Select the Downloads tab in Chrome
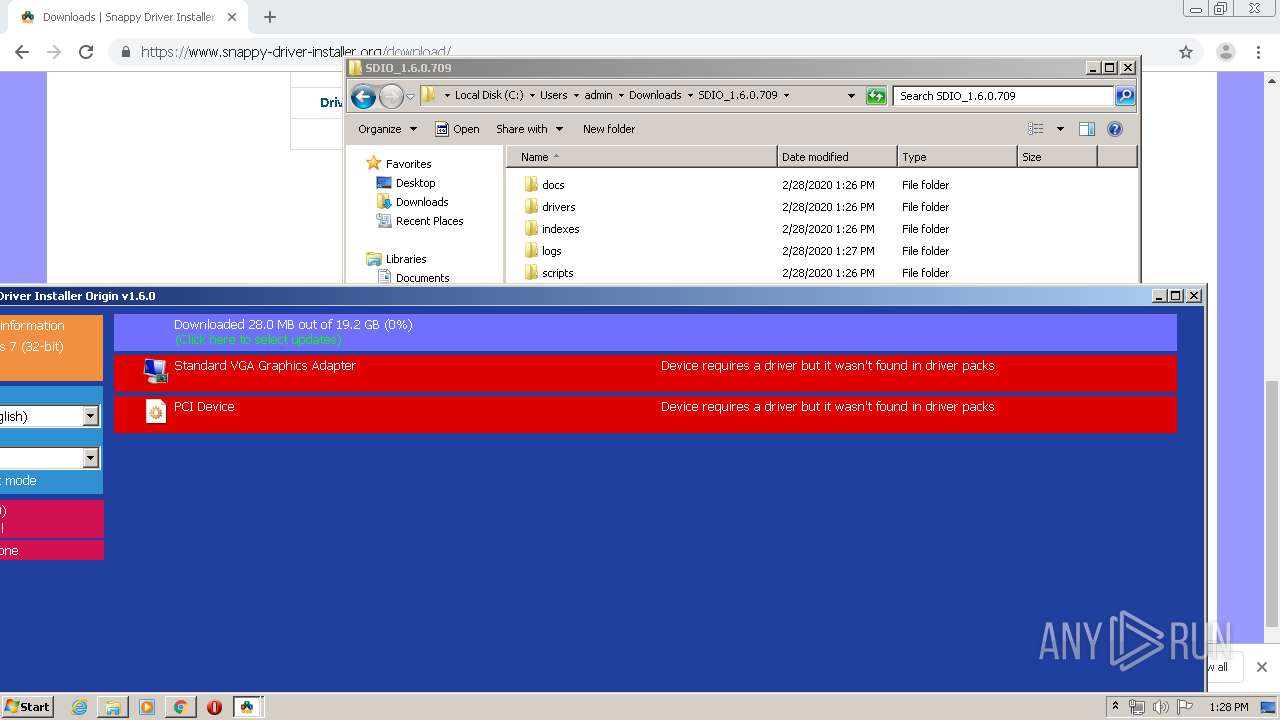1280x720 pixels. click(x=130, y=17)
